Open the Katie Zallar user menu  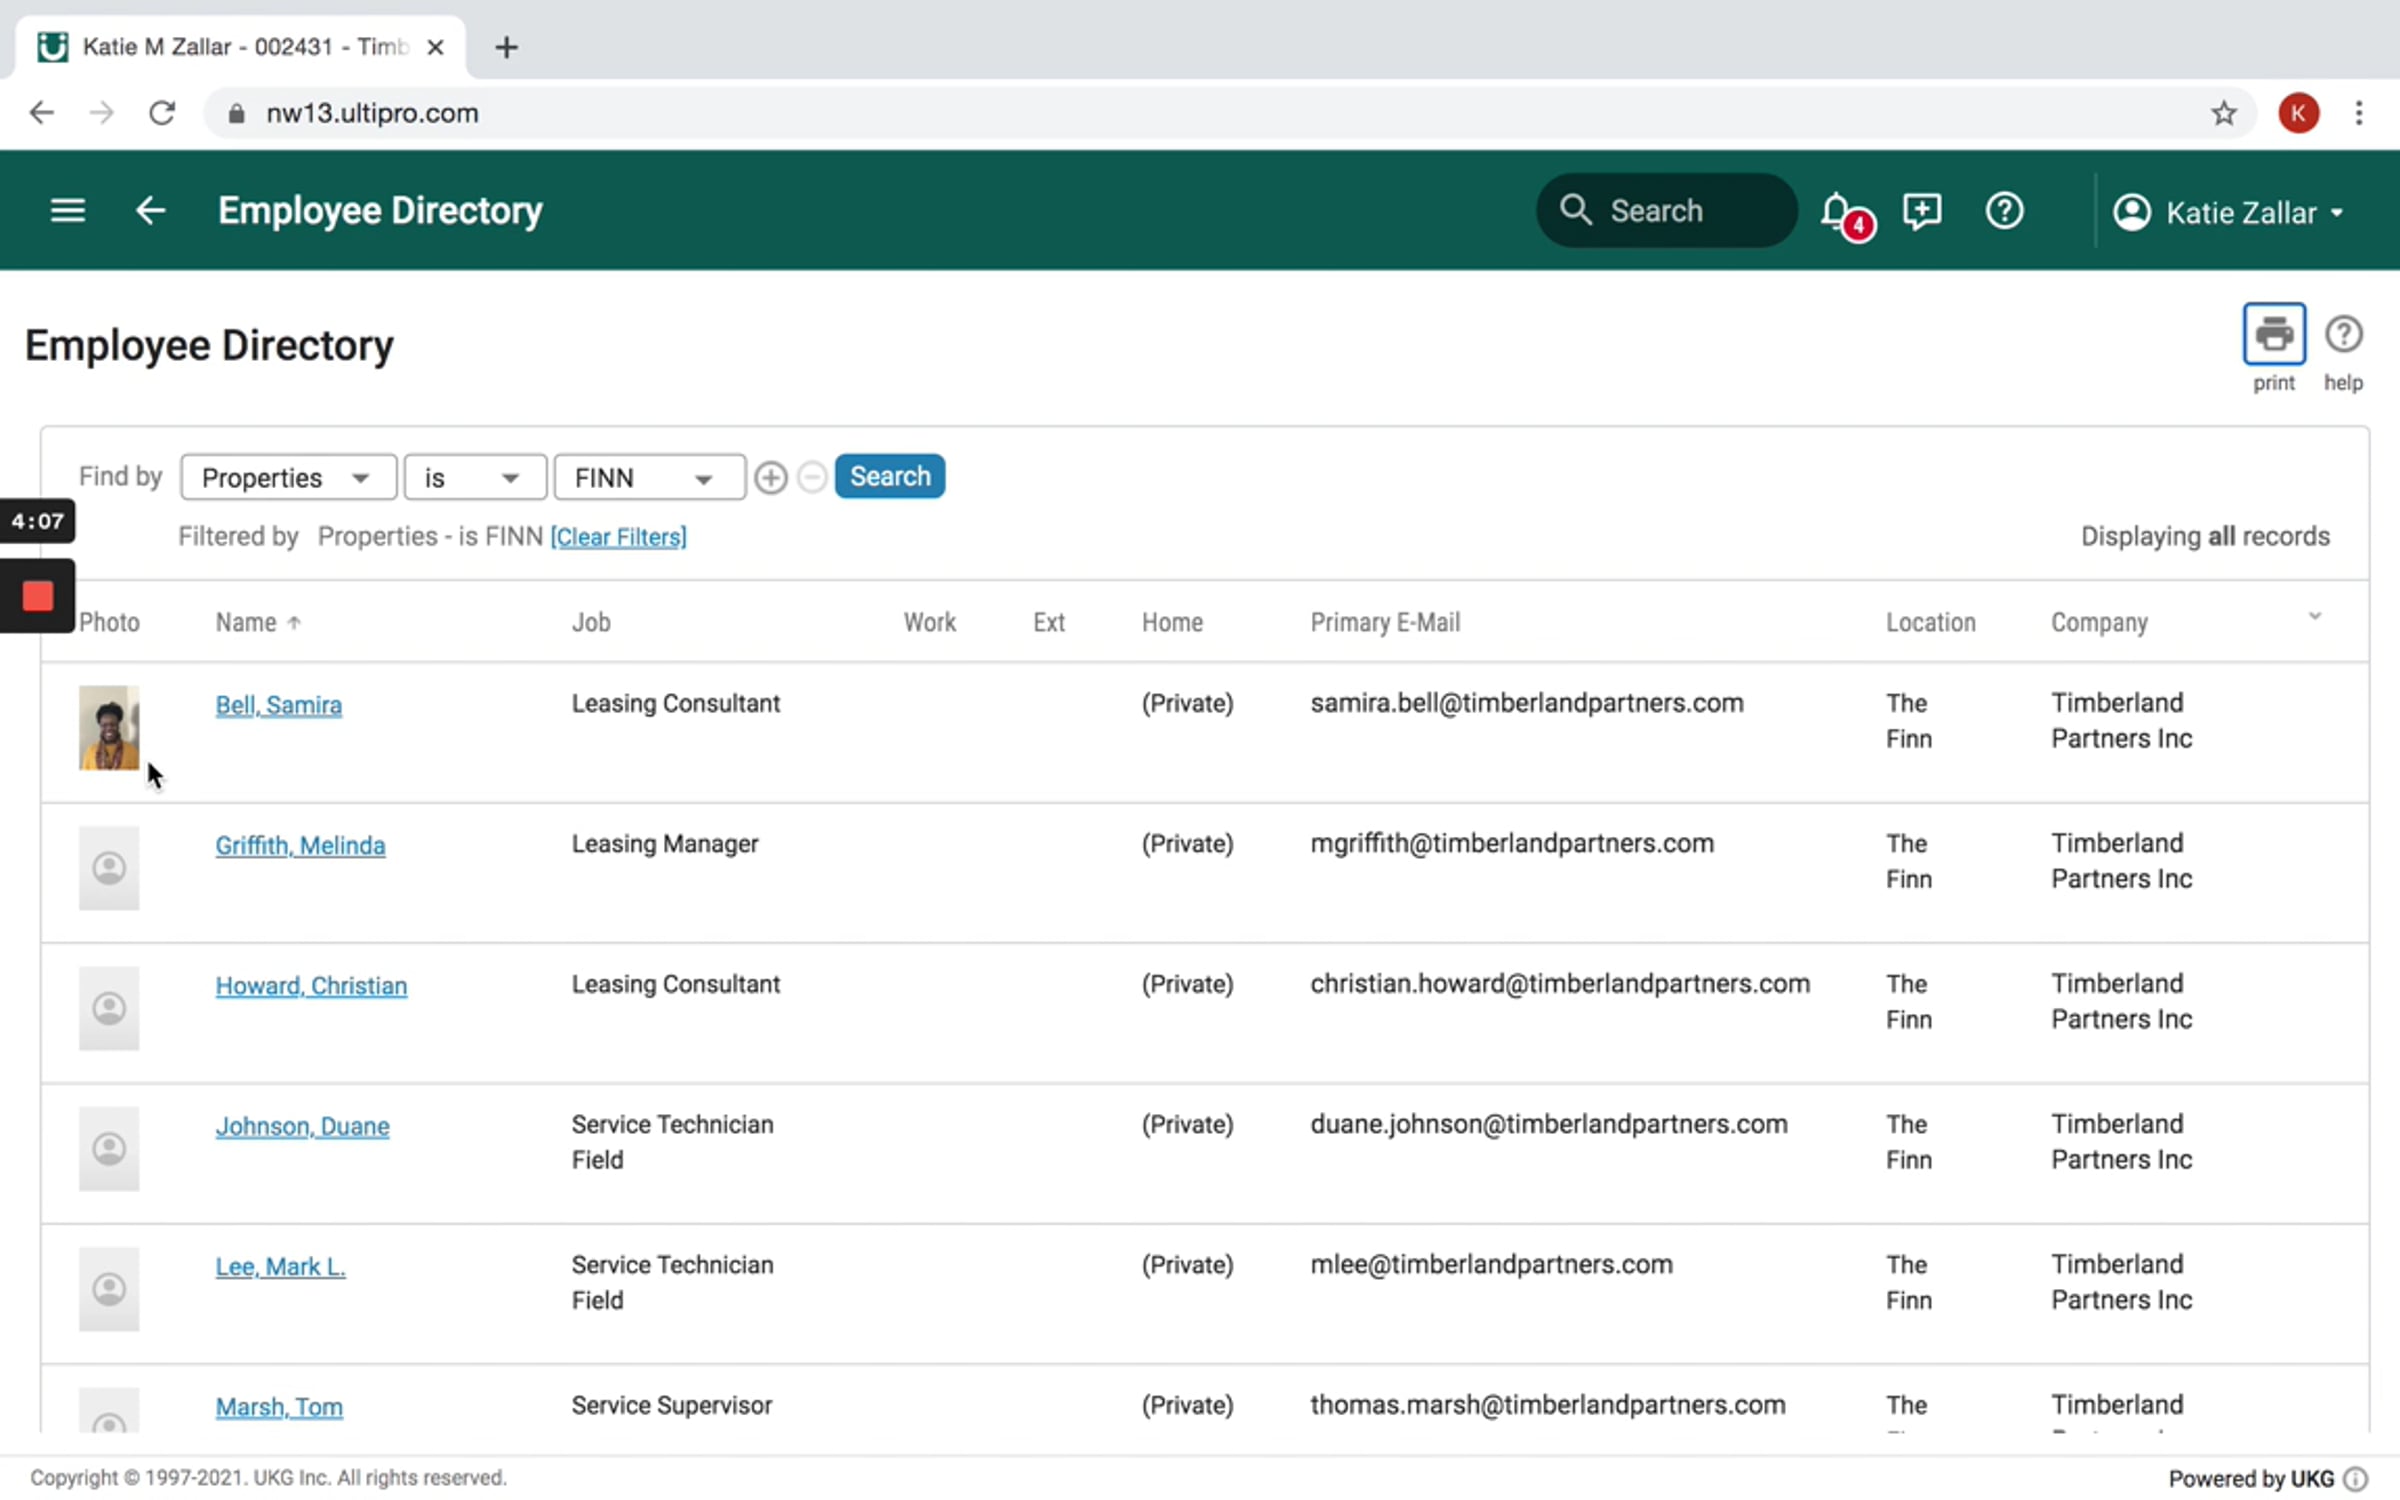coord(2229,212)
